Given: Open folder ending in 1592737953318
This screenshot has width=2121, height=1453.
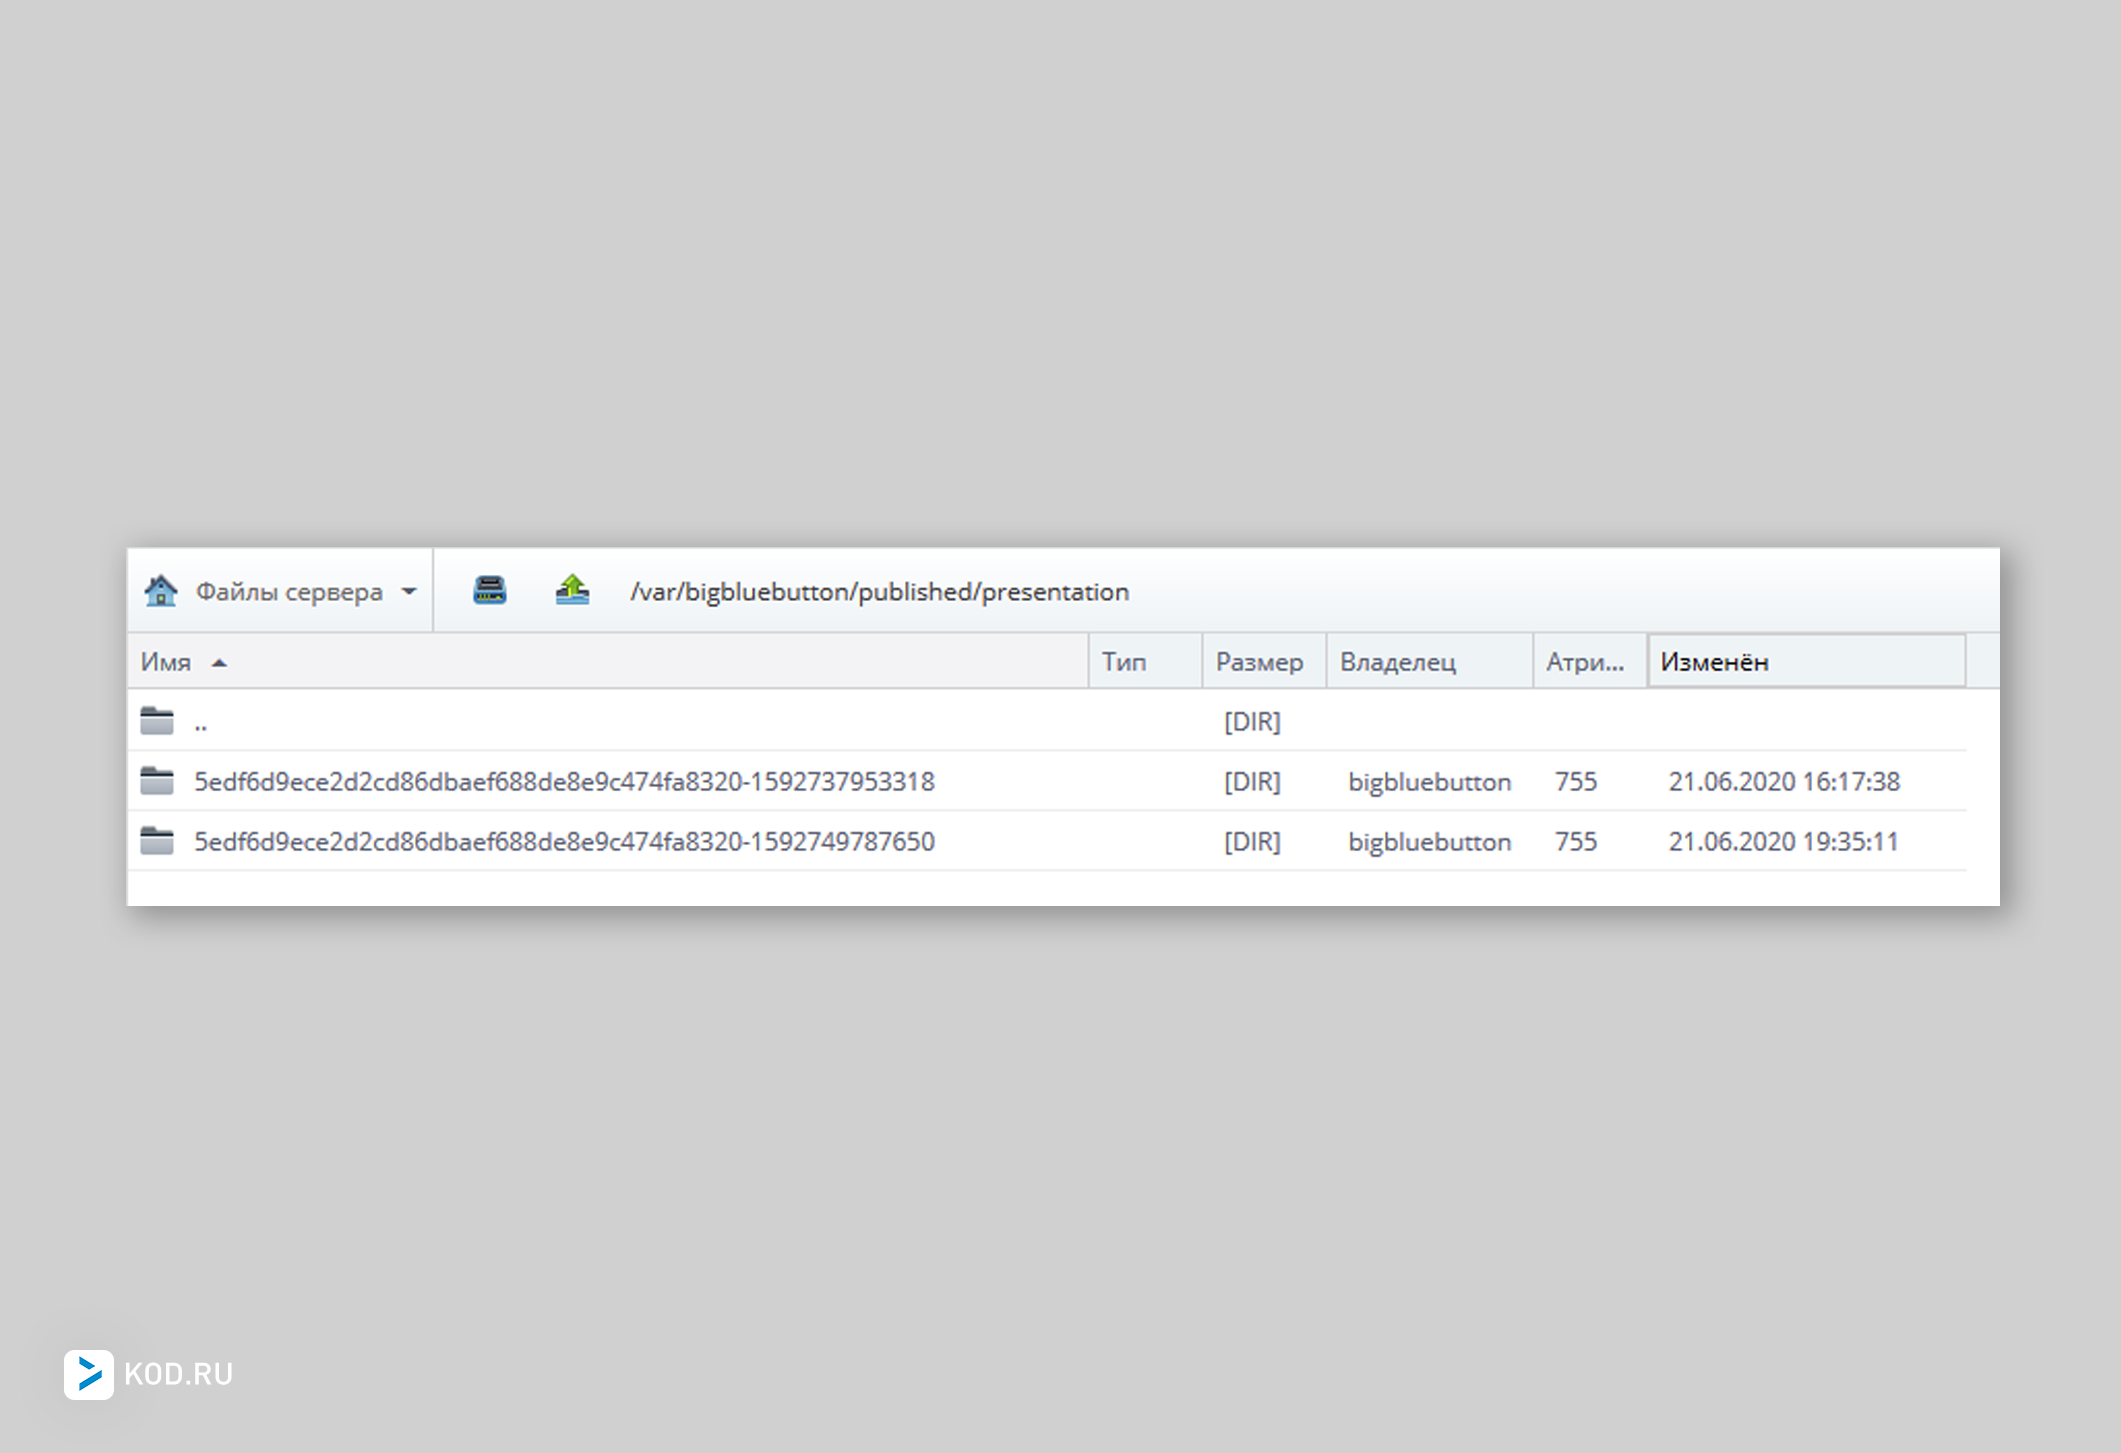Looking at the screenshot, I should pos(564,782).
